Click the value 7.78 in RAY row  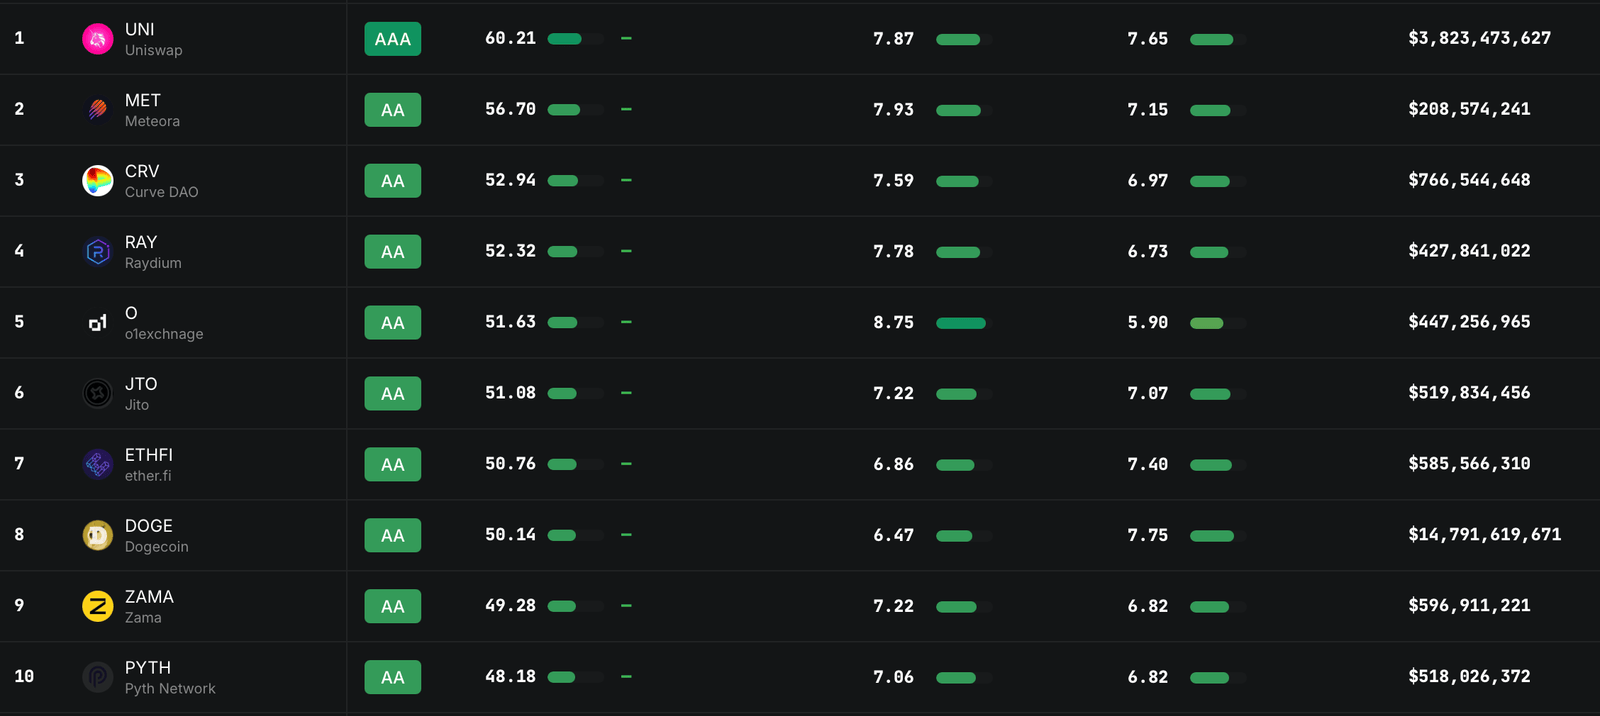pos(893,251)
